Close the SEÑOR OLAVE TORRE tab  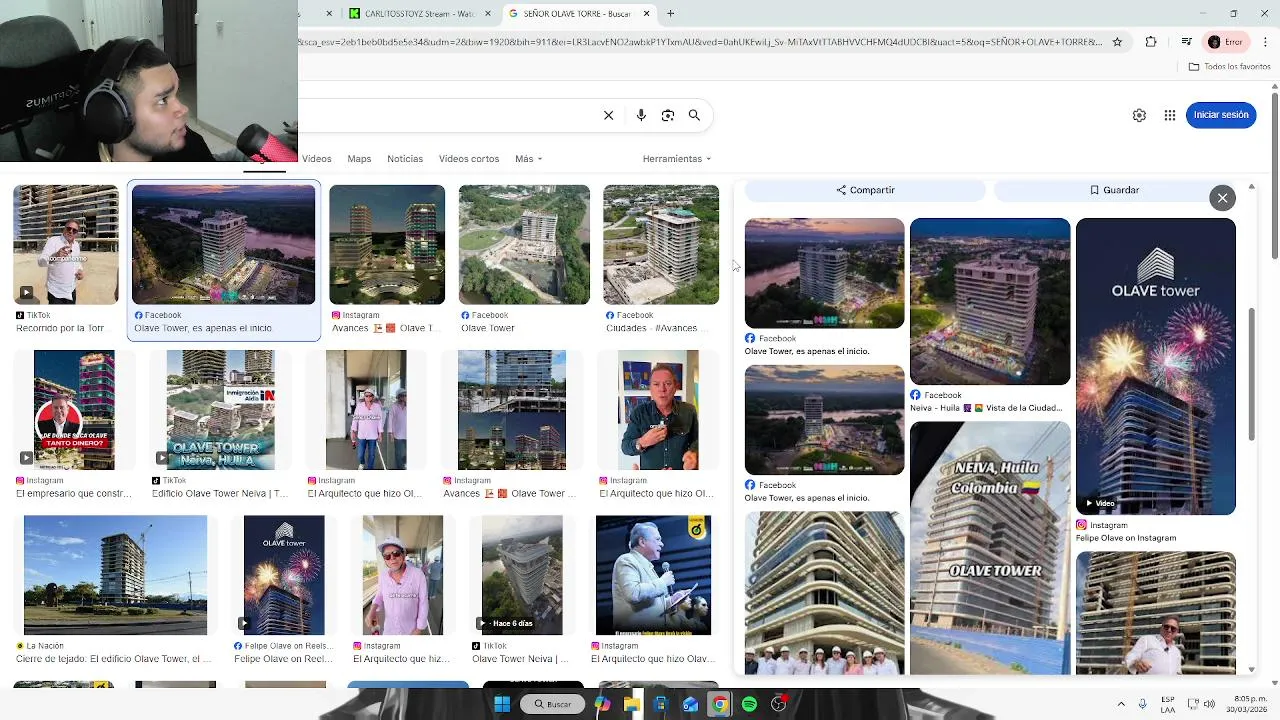point(646,13)
